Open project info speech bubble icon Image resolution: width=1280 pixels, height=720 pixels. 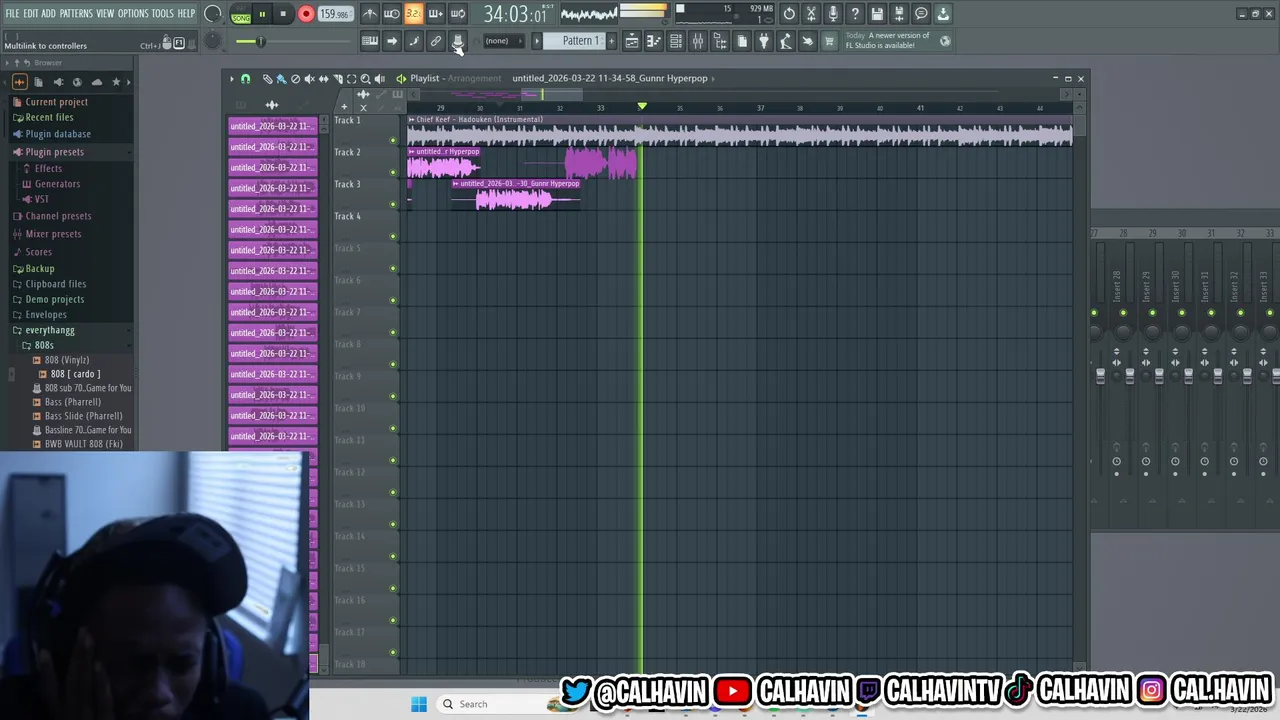[921, 14]
